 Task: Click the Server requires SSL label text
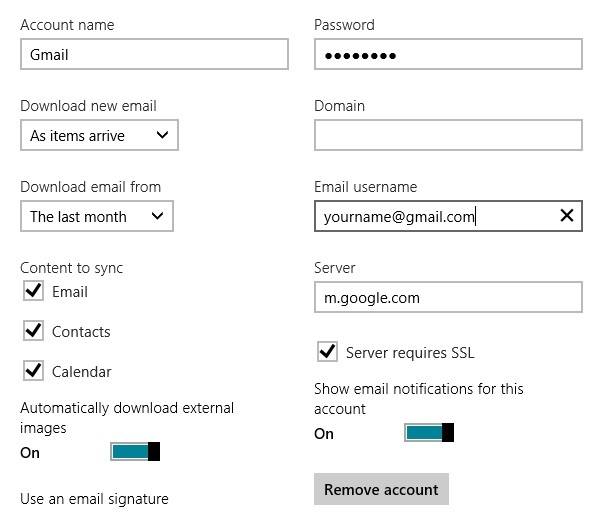(x=410, y=353)
